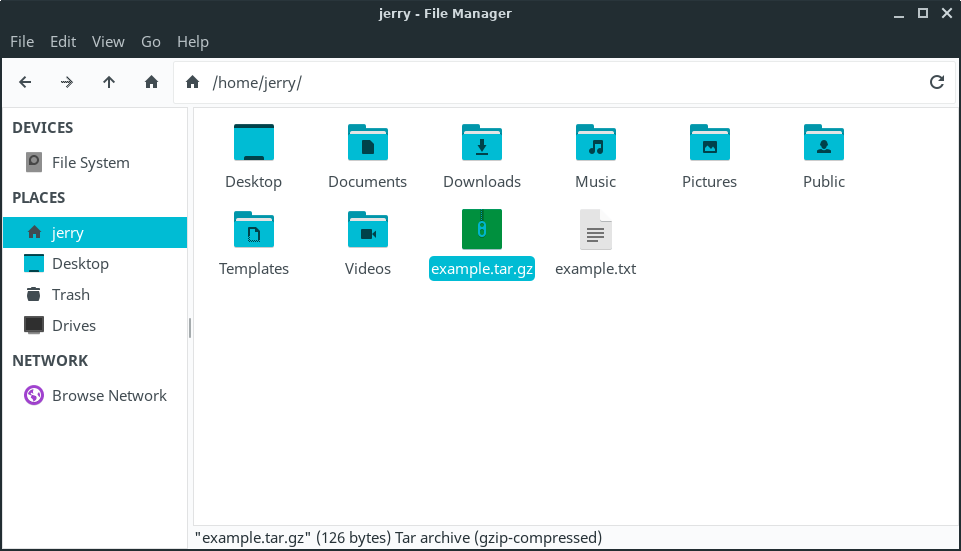
Task: Open the Downloads folder icon
Action: pyautogui.click(x=482, y=144)
